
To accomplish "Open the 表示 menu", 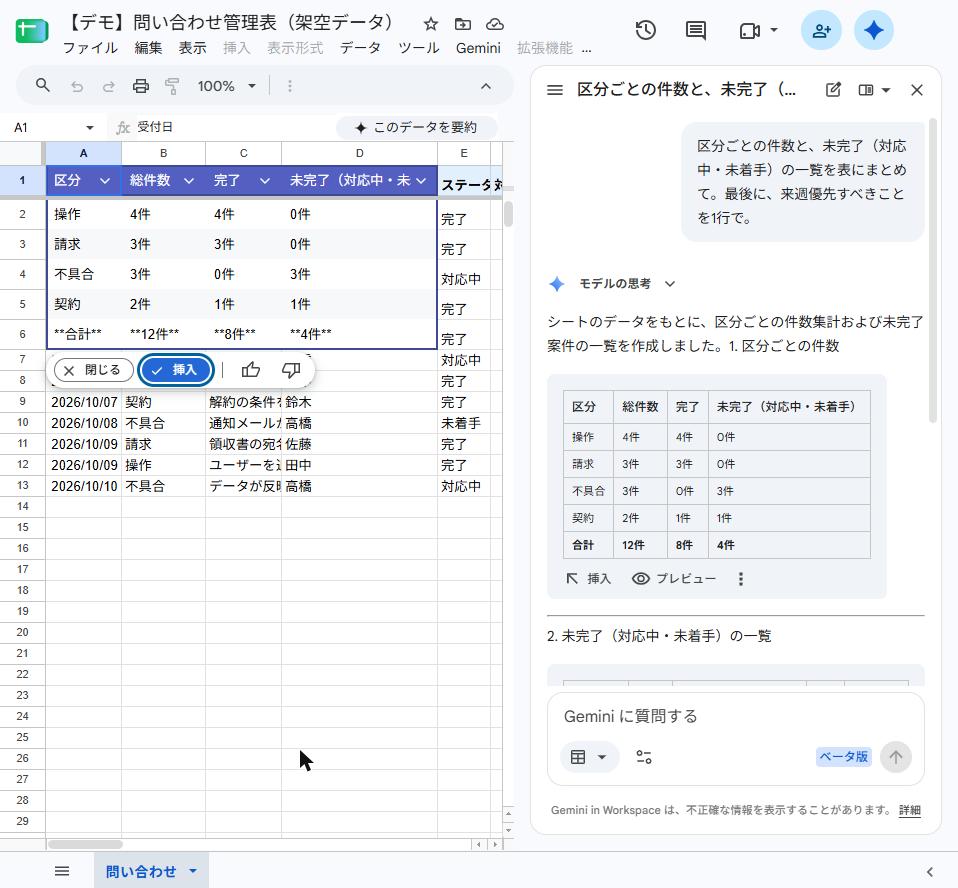I will point(192,48).
